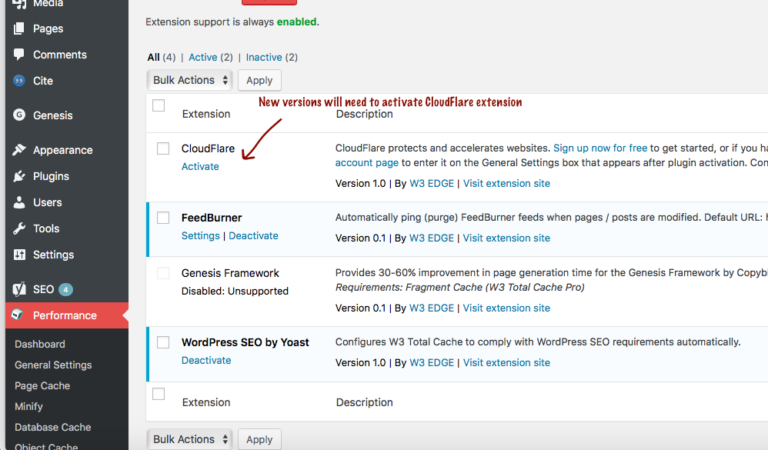Image resolution: width=768 pixels, height=450 pixels.
Task: Go to Performance Dashboard submenu
Action: click(40, 344)
